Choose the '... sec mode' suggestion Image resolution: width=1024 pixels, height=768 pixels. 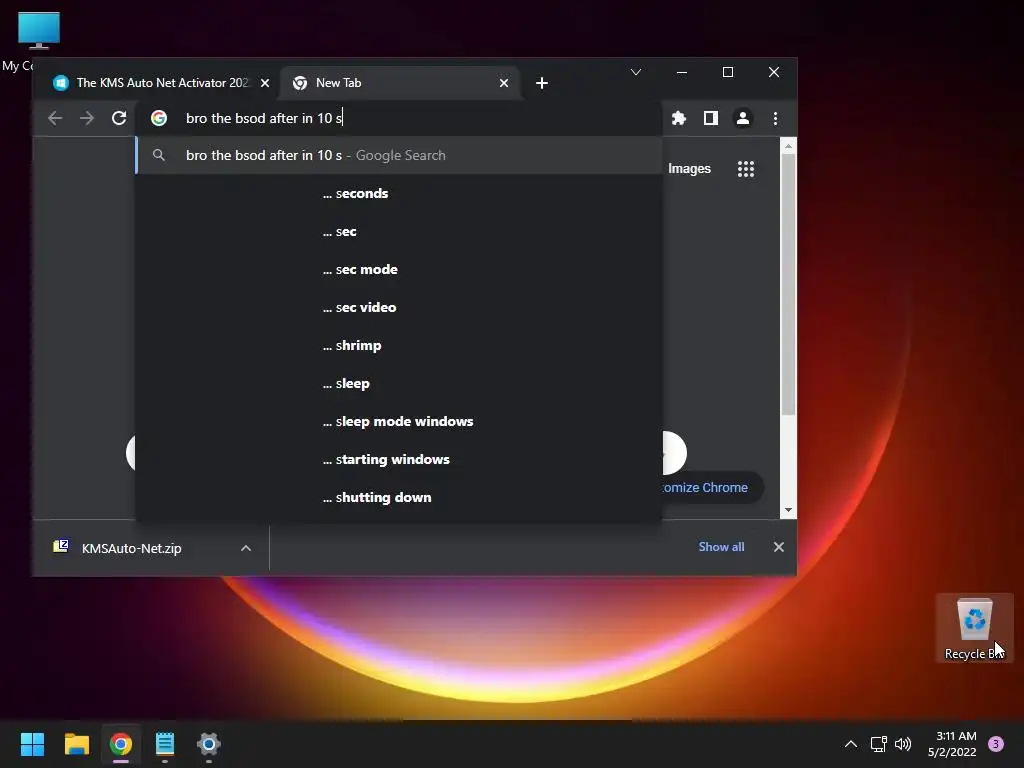tap(399, 269)
